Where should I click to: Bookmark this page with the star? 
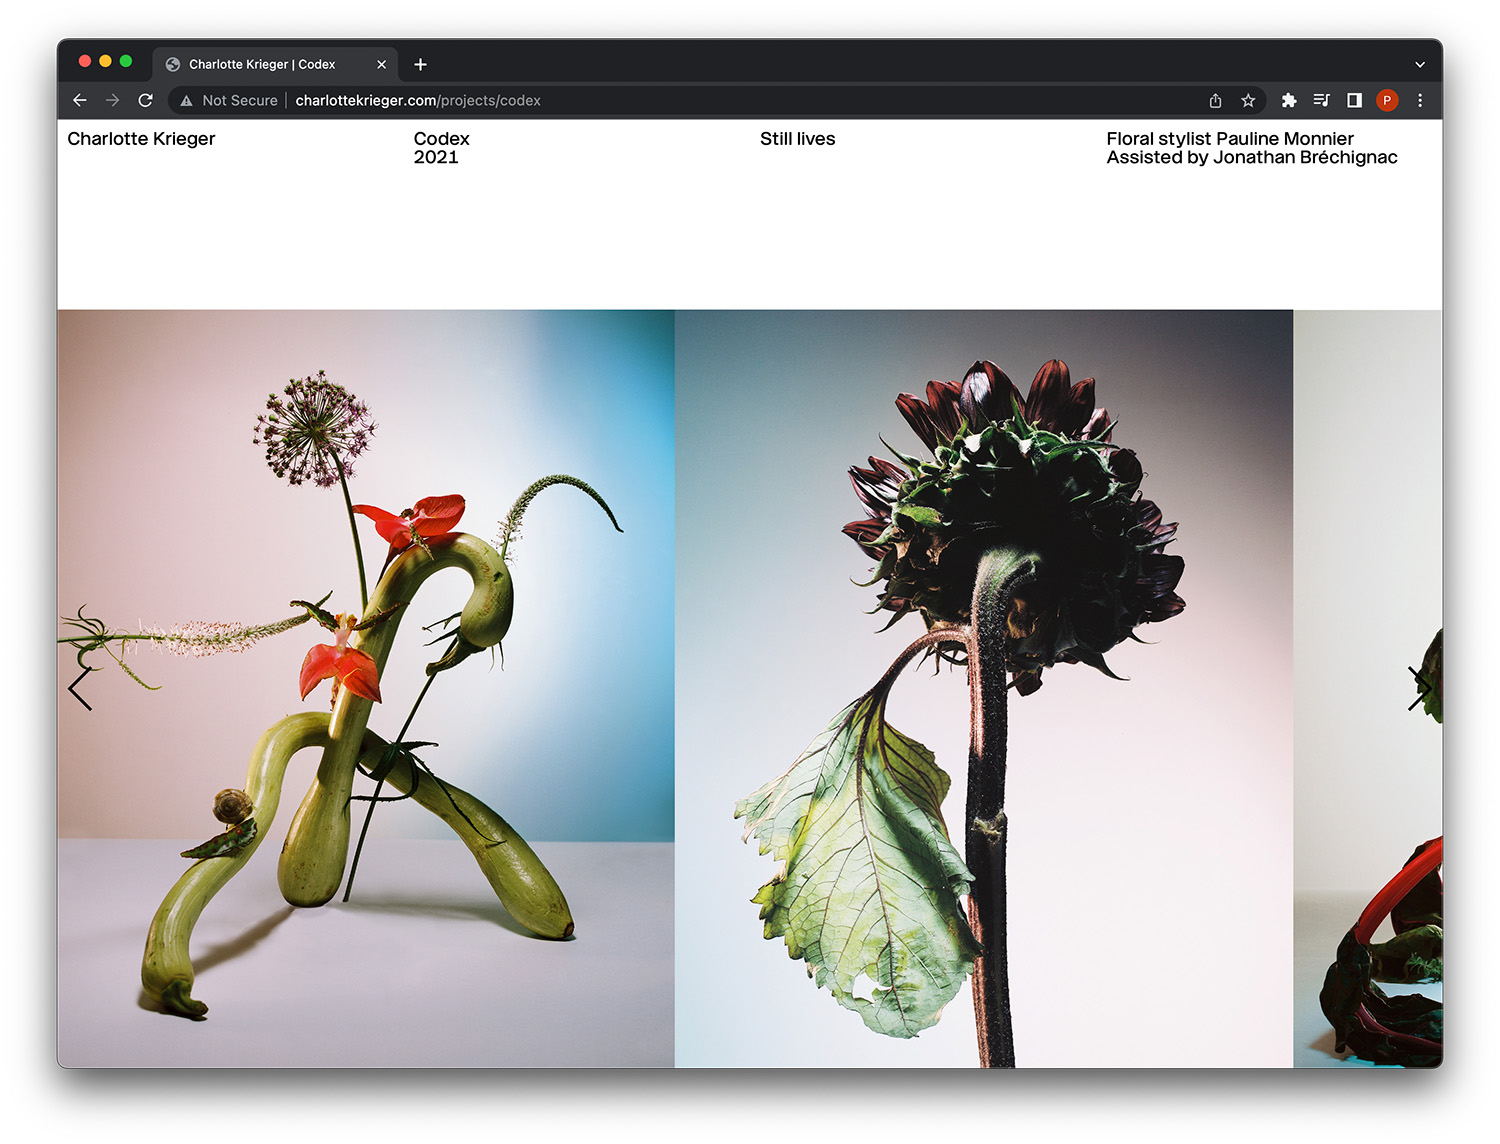[1248, 100]
